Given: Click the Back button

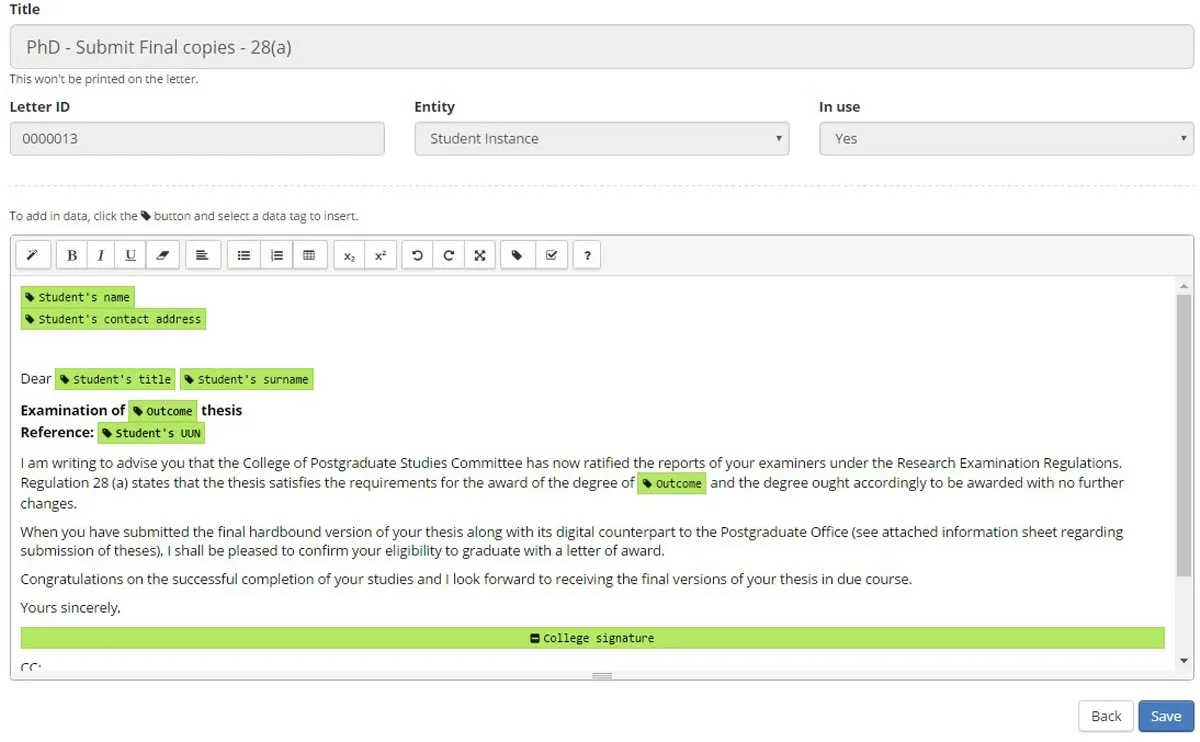Looking at the screenshot, I should [x=1105, y=716].
